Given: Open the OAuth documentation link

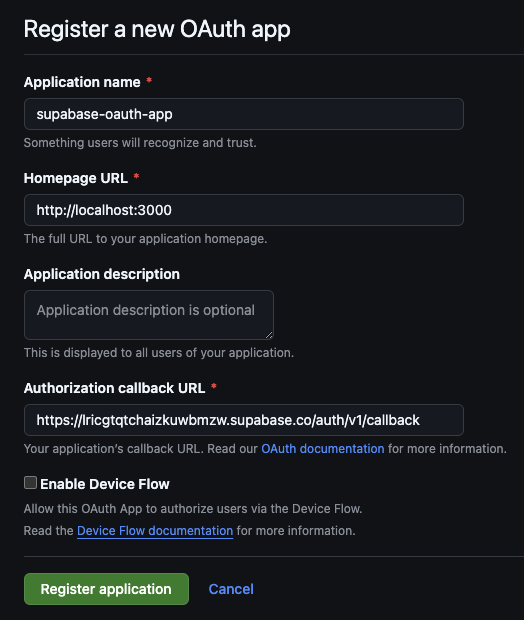Looking at the screenshot, I should tap(323, 449).
